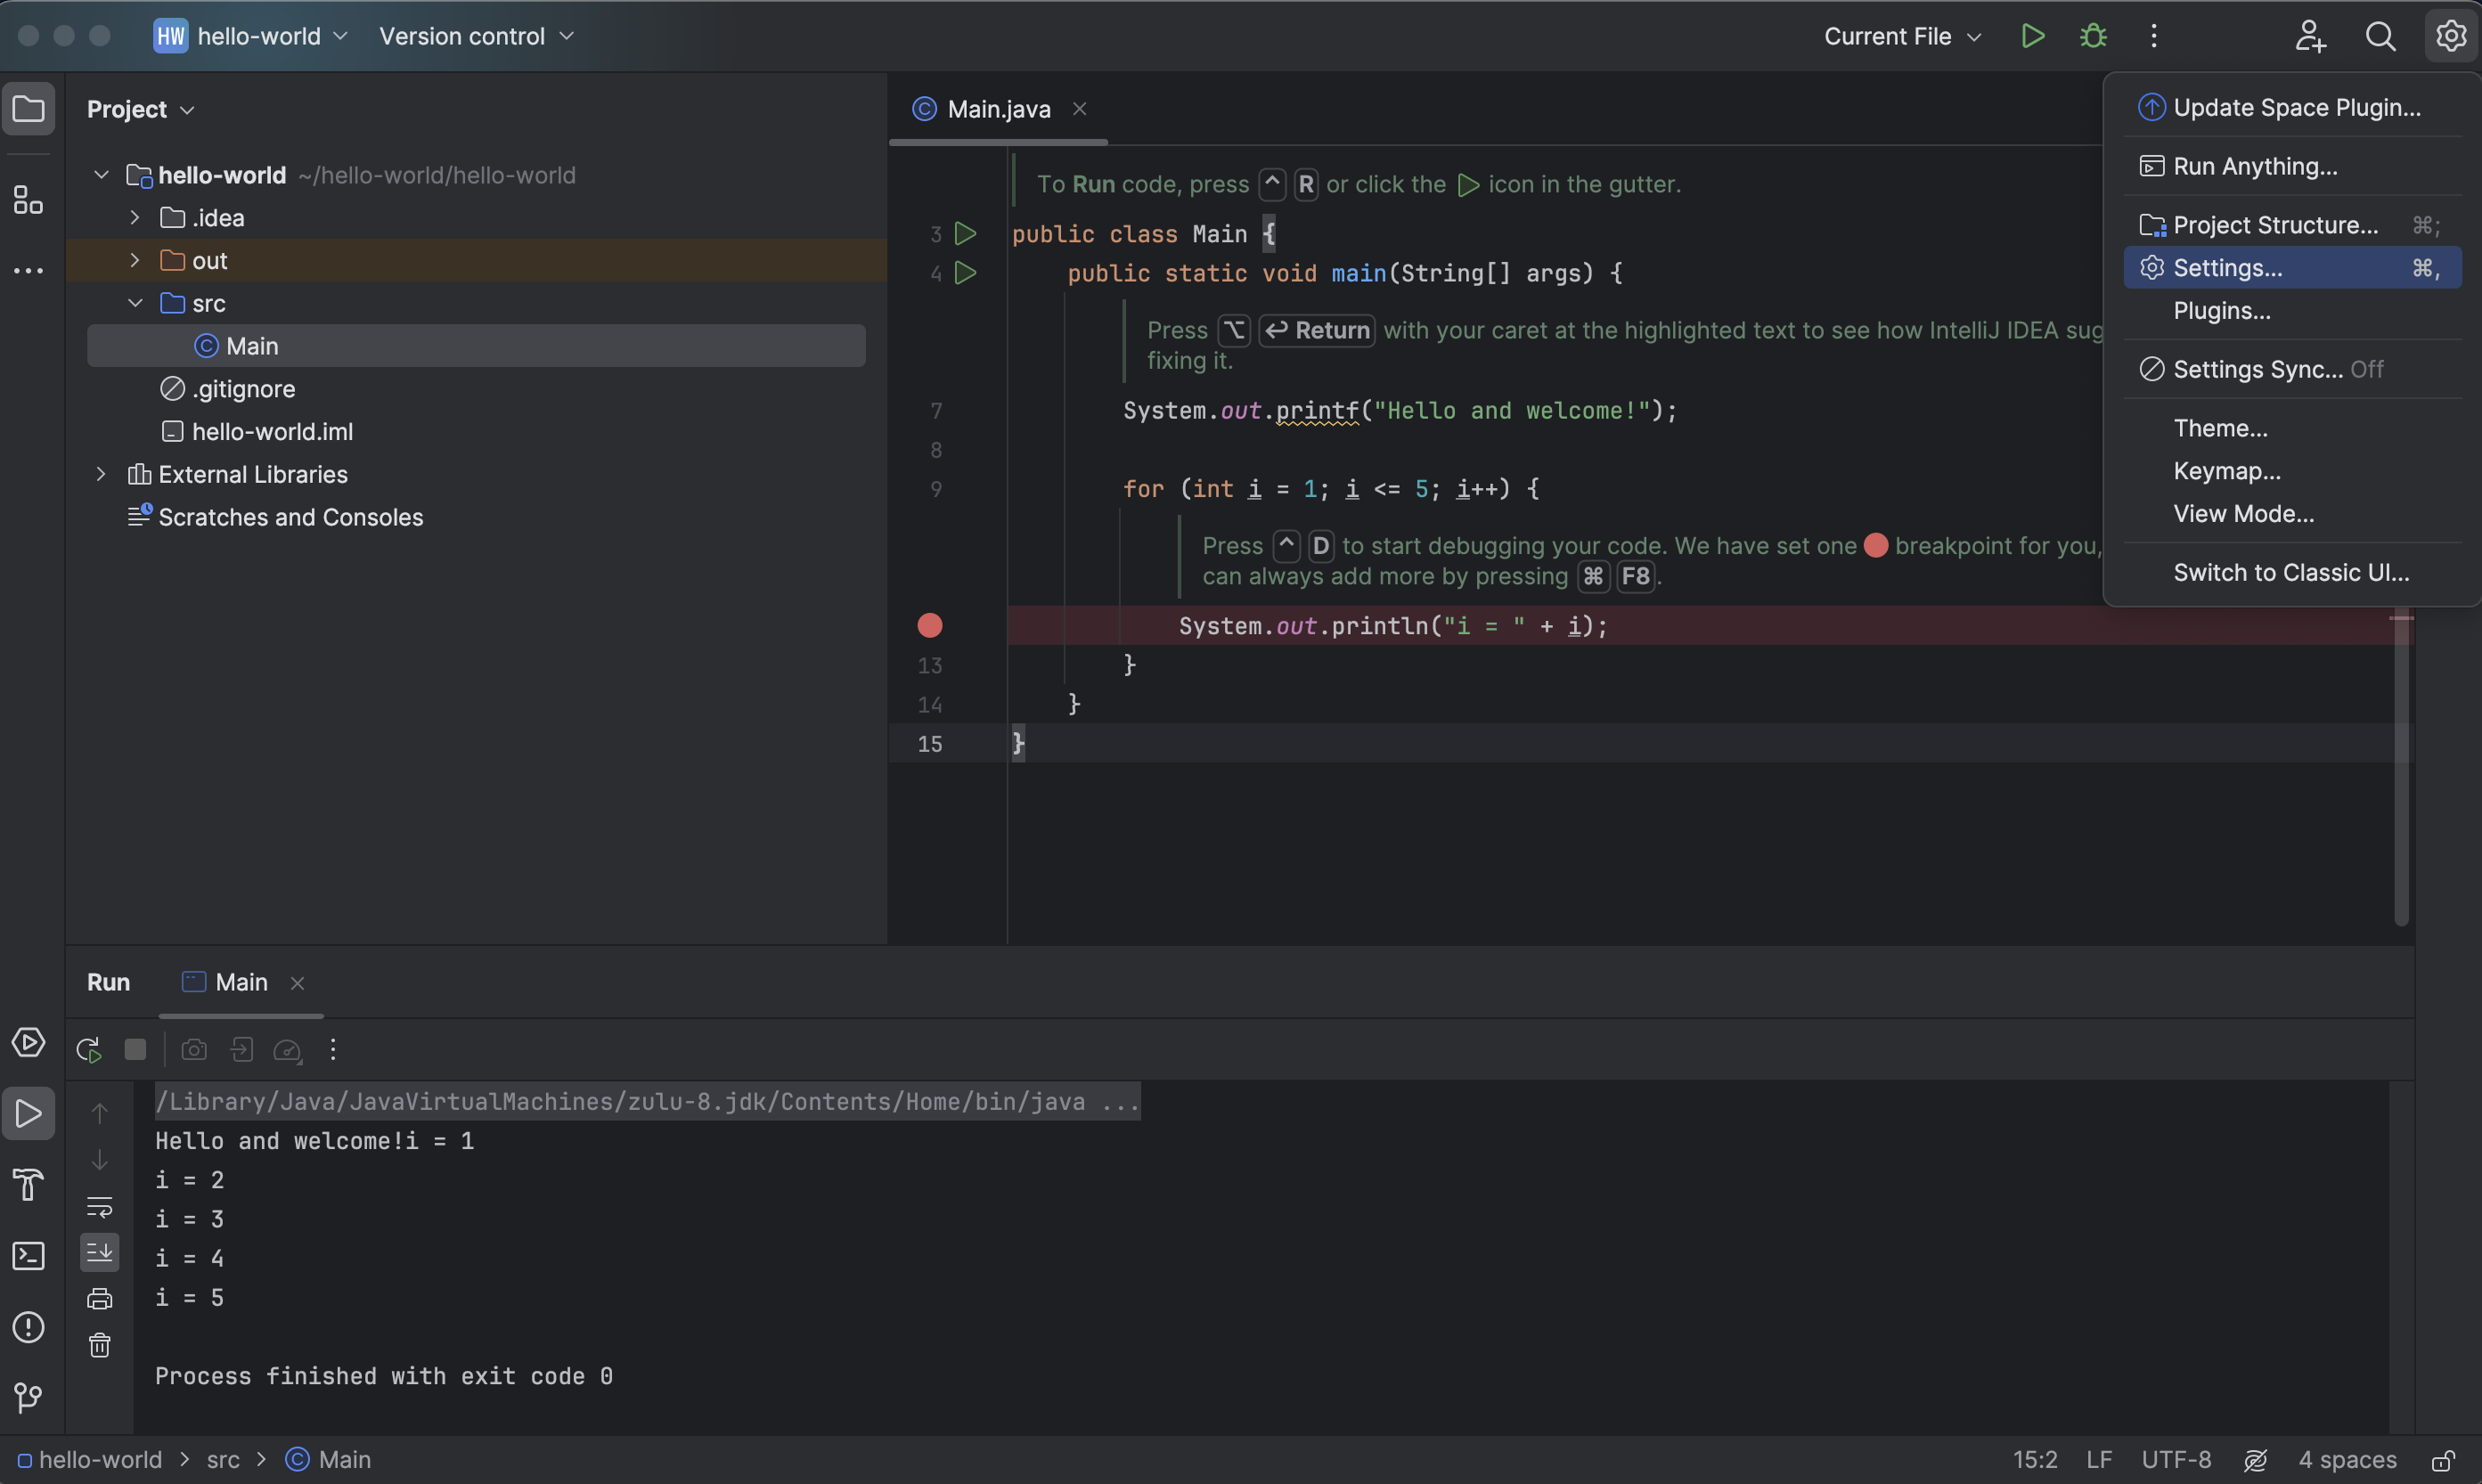The image size is (2482, 1484).
Task: Open the Problems tool window
Action: 28,1327
